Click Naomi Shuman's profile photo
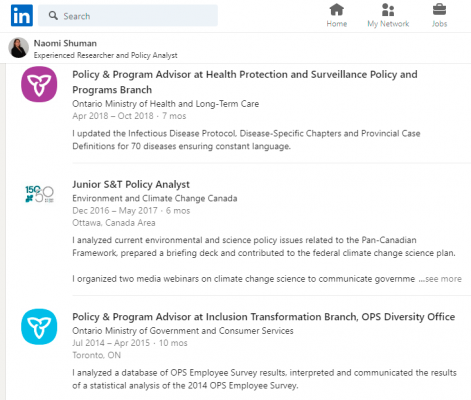Image resolution: width=471 pixels, height=400 pixels. coord(18,48)
